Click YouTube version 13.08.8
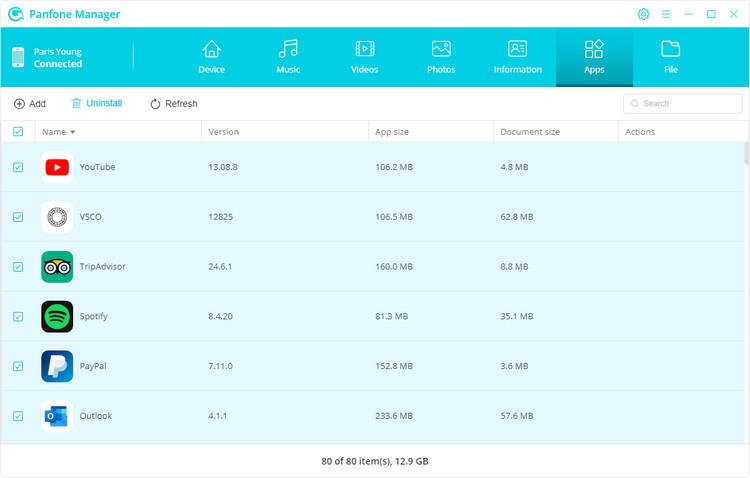This screenshot has height=478, width=750. pyautogui.click(x=223, y=167)
